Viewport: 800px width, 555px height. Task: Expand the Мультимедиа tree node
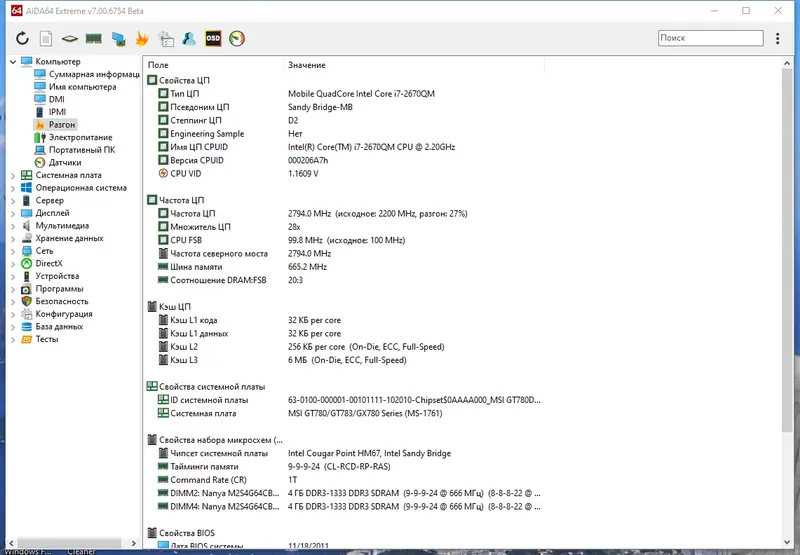(x=13, y=226)
